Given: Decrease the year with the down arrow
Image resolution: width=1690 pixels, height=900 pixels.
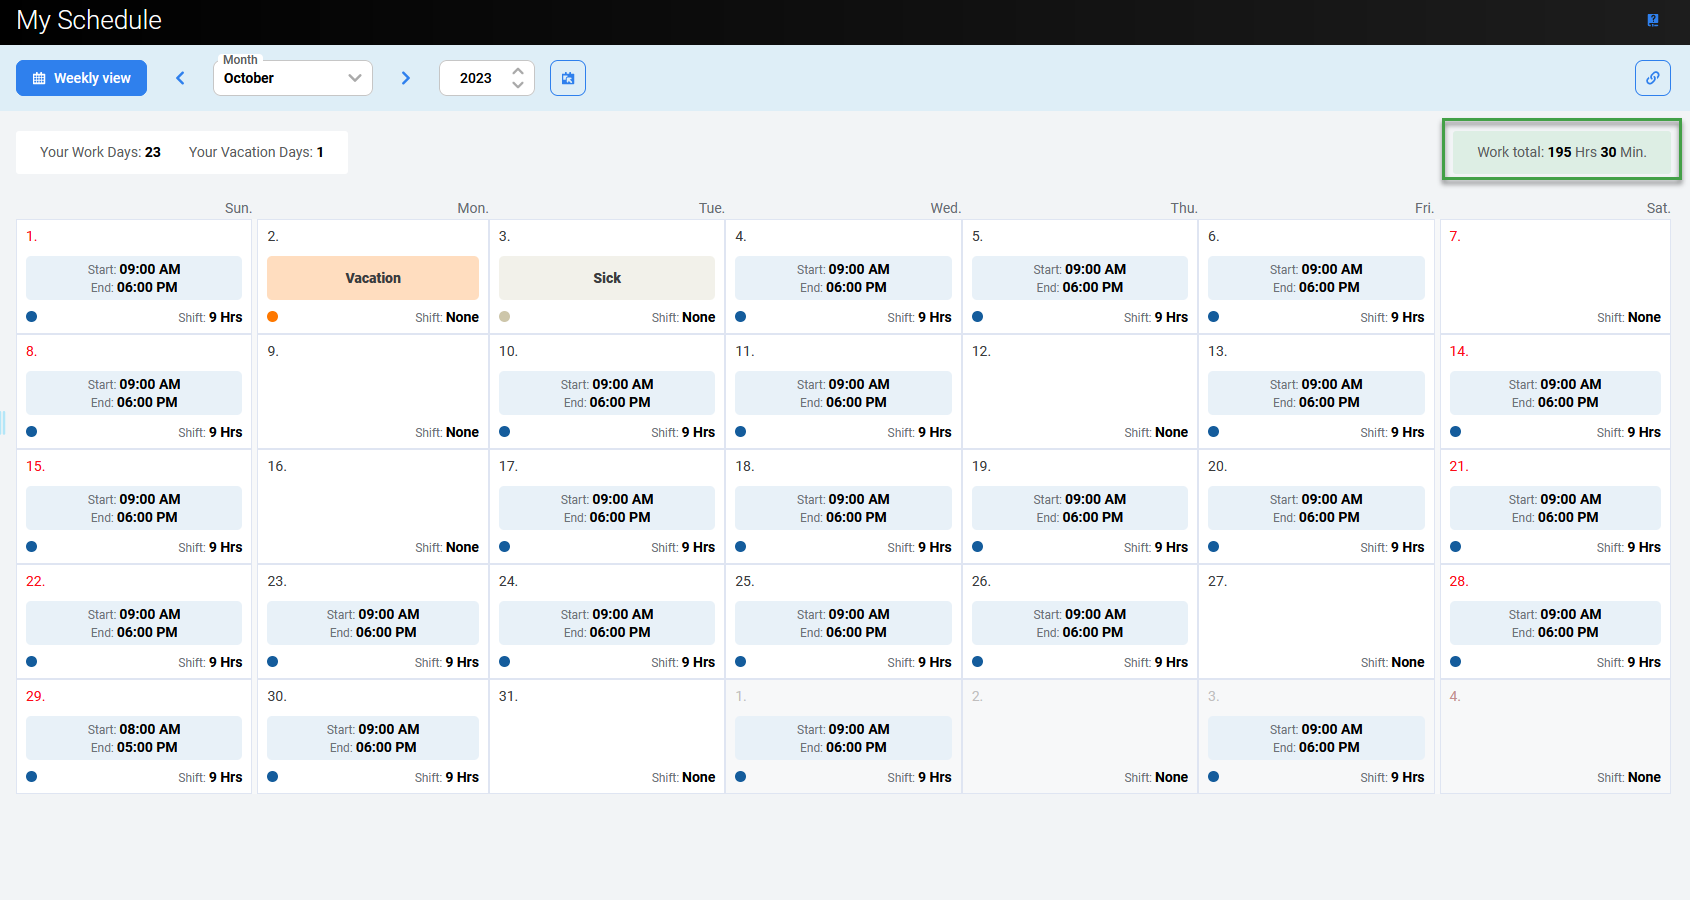Looking at the screenshot, I should pyautogui.click(x=518, y=85).
